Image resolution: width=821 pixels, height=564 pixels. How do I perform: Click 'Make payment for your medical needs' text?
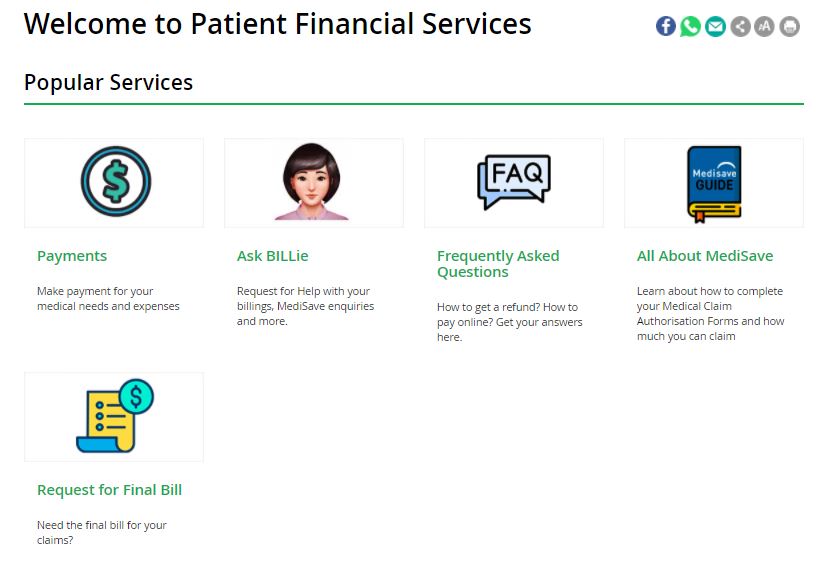point(108,298)
